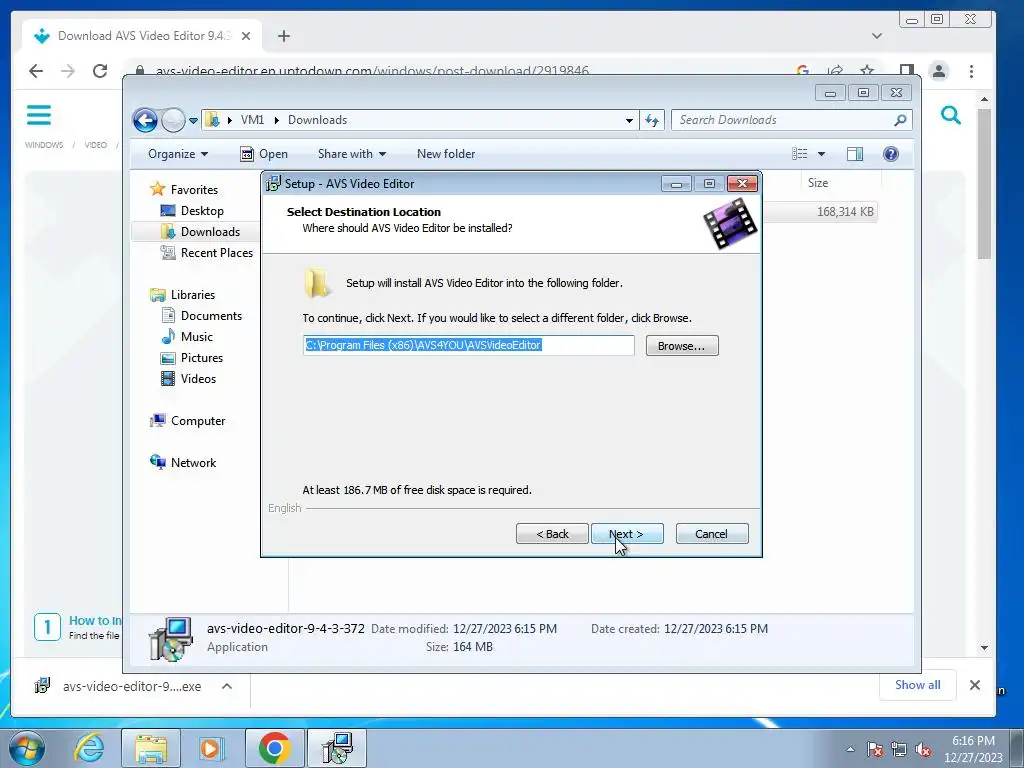Click Browse to choose a different folder
The height and width of the screenshot is (768, 1024).
682,345
